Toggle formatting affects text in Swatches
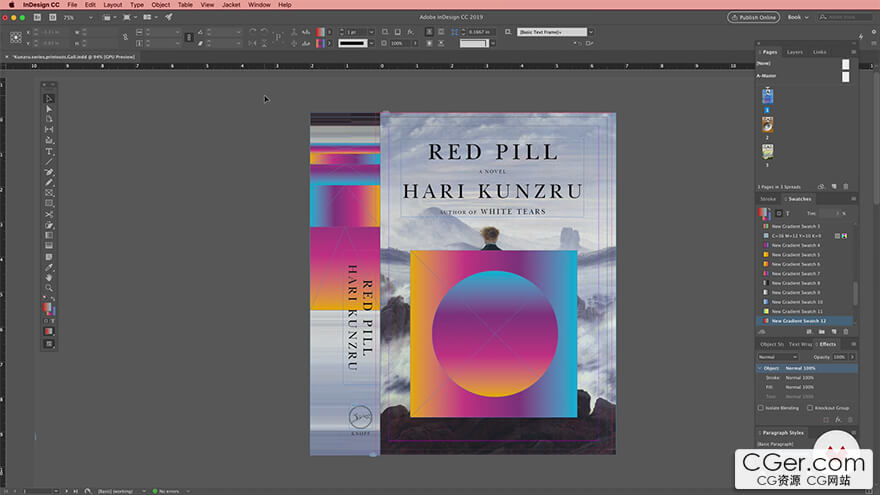Image resolution: width=880 pixels, height=495 pixels. (x=787, y=213)
